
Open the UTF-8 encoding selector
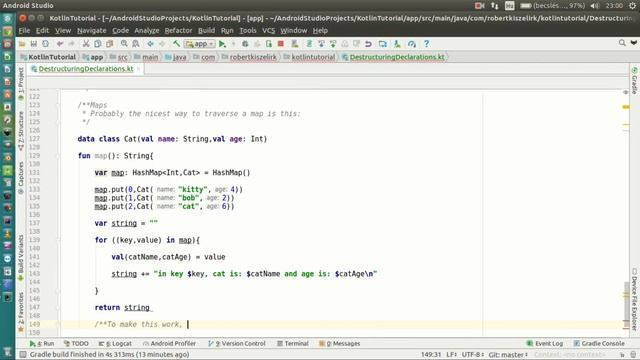pyautogui.click(x=473, y=355)
